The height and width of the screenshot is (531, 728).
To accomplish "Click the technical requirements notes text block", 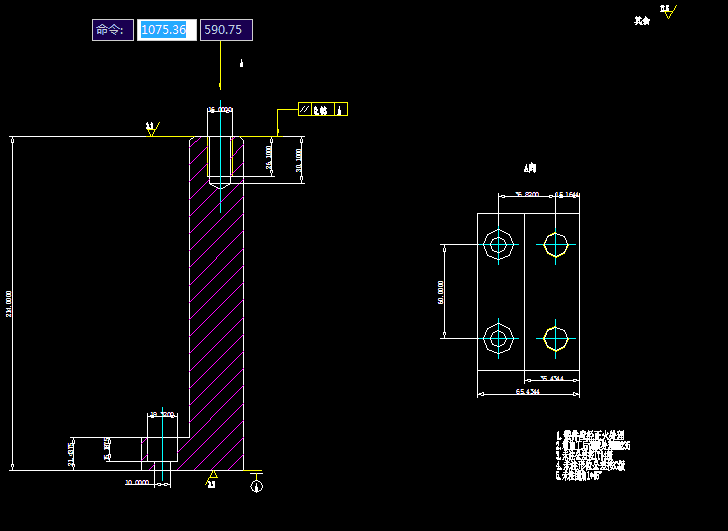I will click(593, 455).
